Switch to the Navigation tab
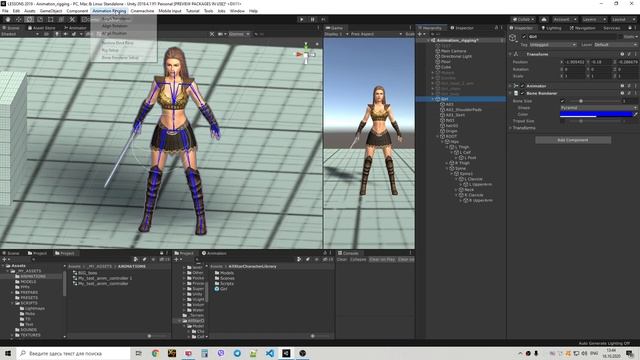Viewport: 640px width, 360px height. [582, 28]
